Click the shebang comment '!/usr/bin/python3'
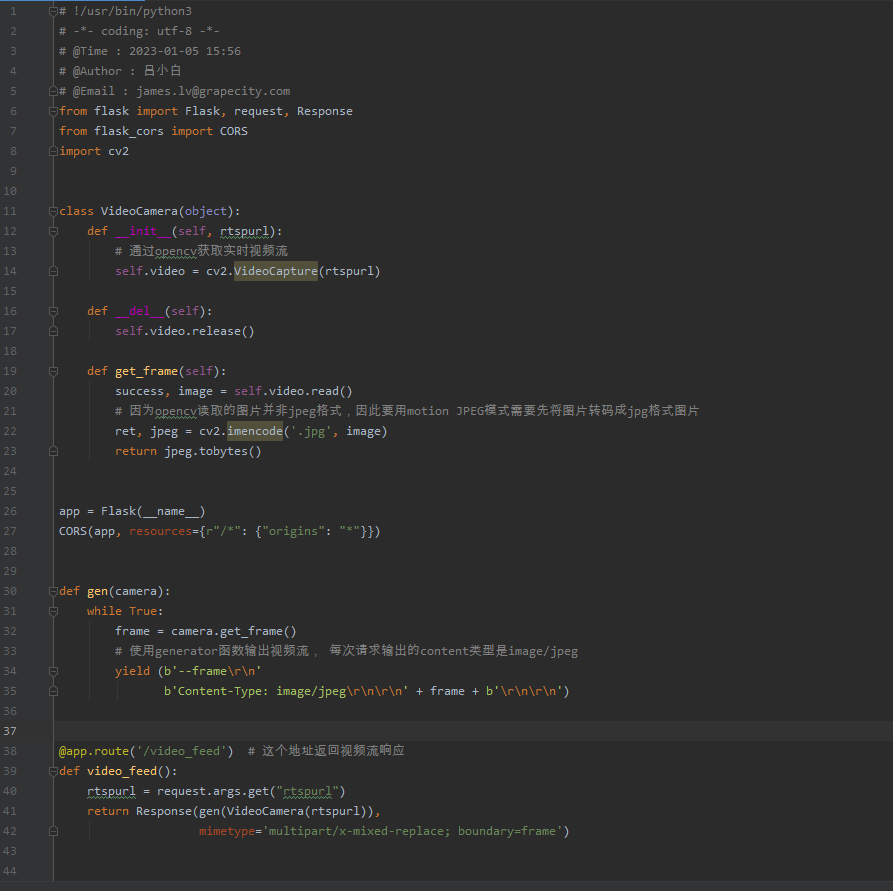Screen dimensions: 893x891 (x=132, y=11)
